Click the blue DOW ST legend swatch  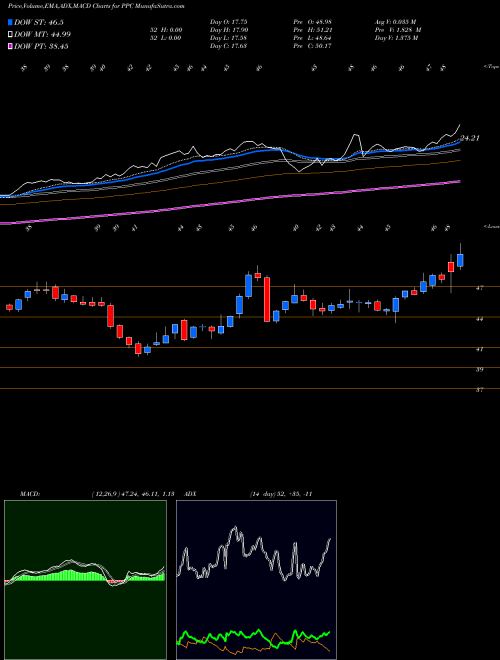tap(10, 22)
